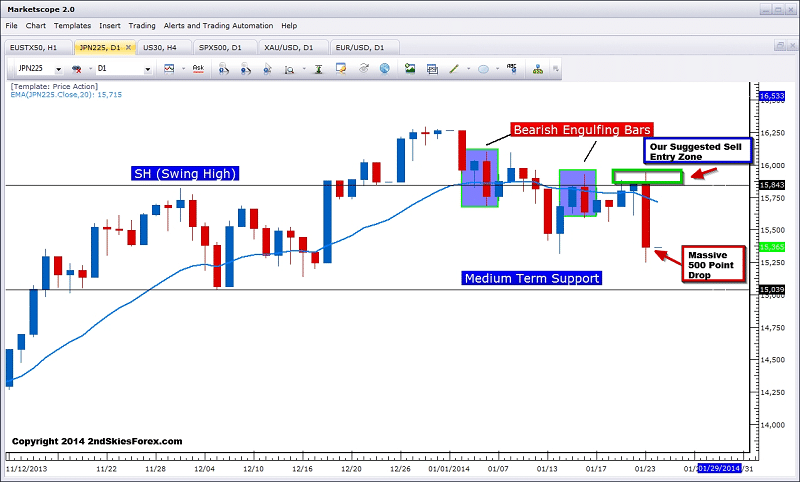This screenshot has height=482, width=800.
Task: Select the cursor pointer mode icon
Action: point(267,69)
